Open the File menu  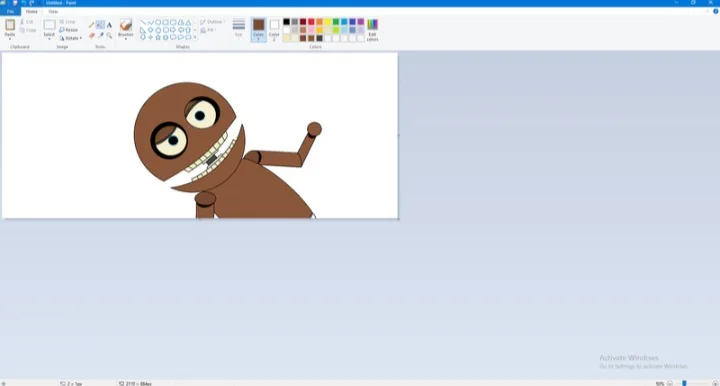[10, 11]
